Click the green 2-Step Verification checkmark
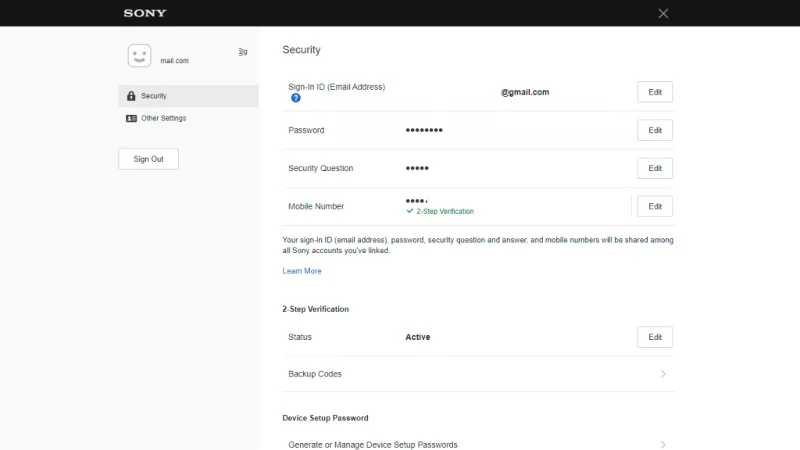800x450 pixels. coord(410,211)
